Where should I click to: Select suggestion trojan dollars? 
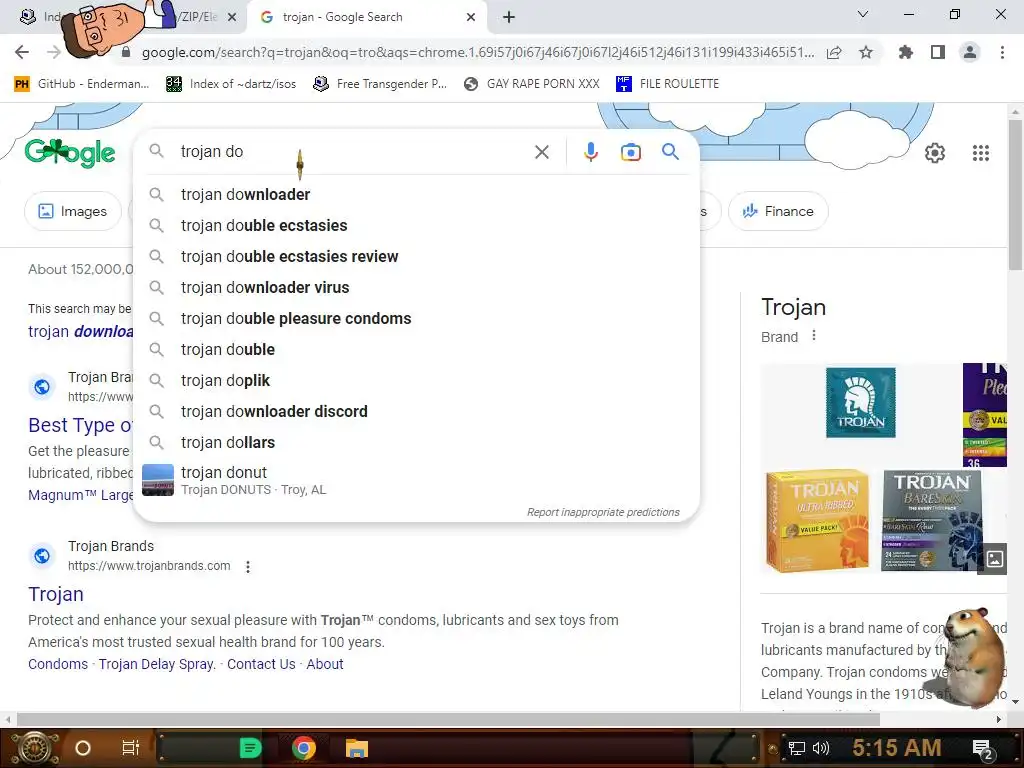416,443
